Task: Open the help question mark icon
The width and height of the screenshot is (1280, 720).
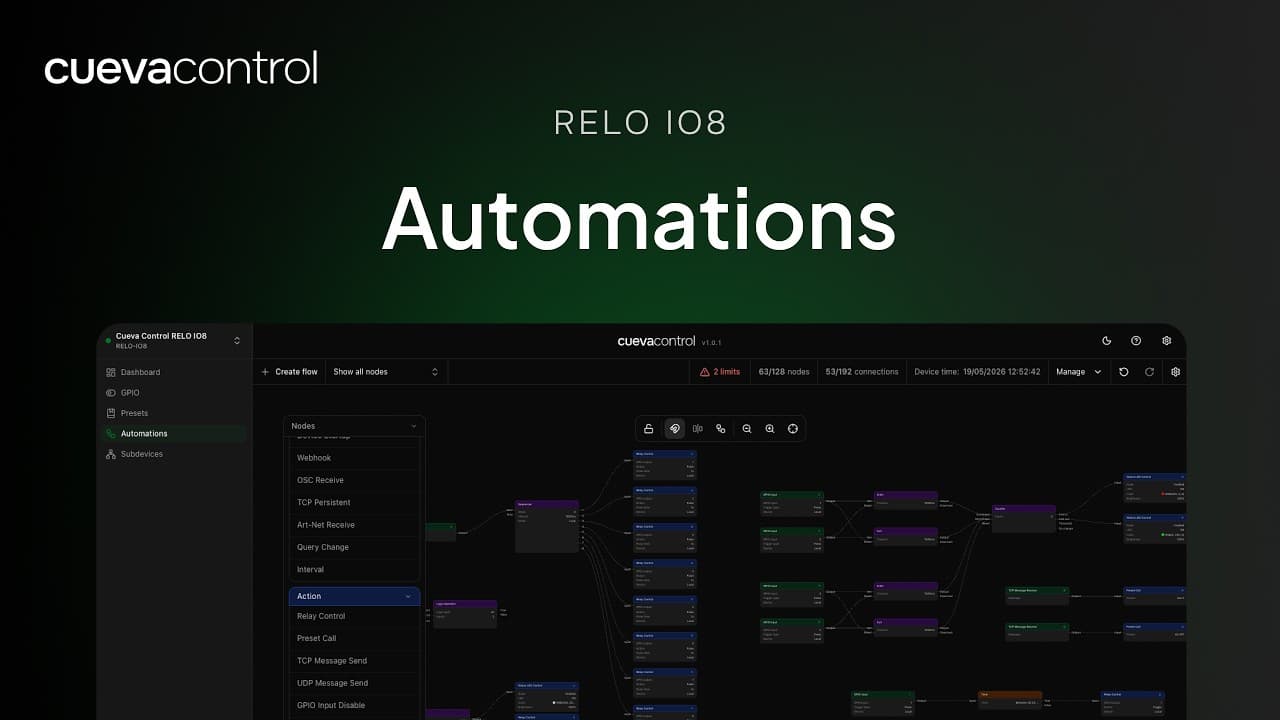Action: pos(1136,341)
